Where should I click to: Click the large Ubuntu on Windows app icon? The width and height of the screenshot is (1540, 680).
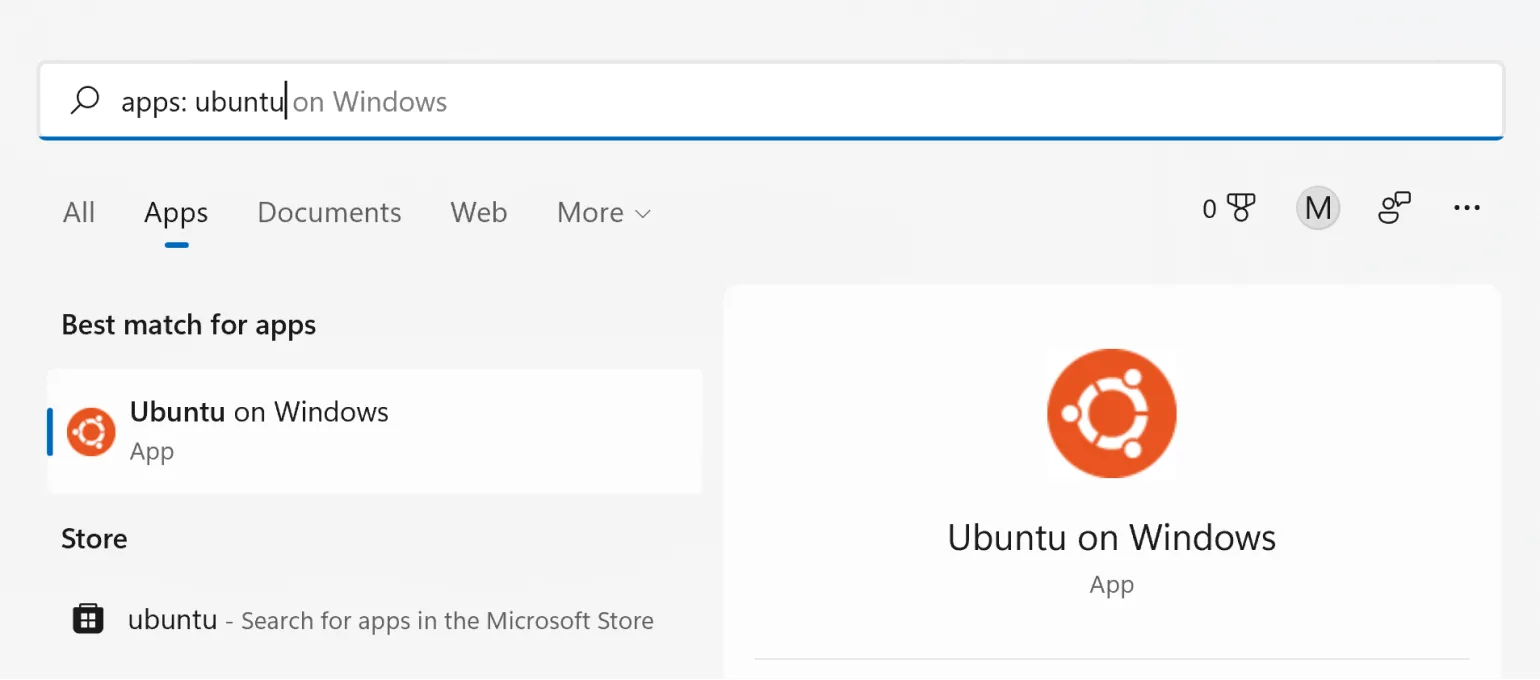point(1111,413)
